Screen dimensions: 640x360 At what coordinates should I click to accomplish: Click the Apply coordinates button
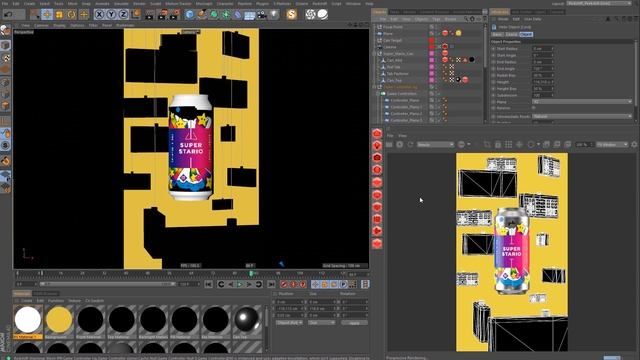pos(354,323)
